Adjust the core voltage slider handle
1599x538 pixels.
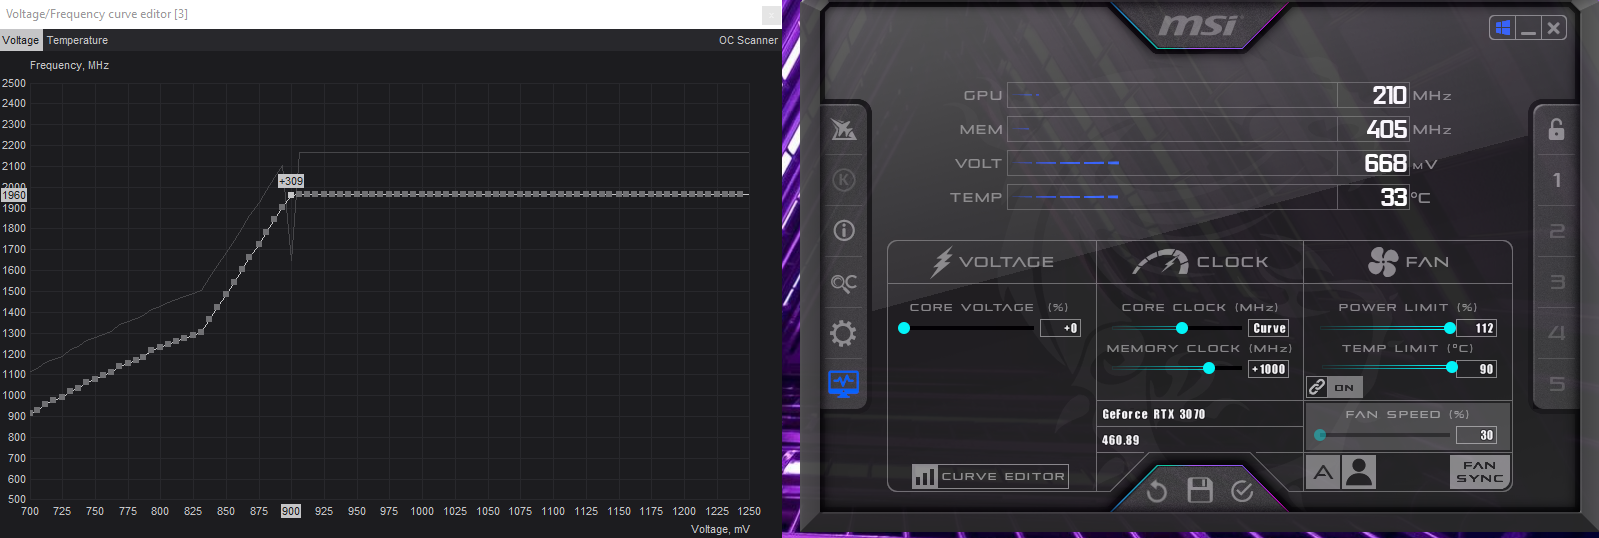pos(904,328)
